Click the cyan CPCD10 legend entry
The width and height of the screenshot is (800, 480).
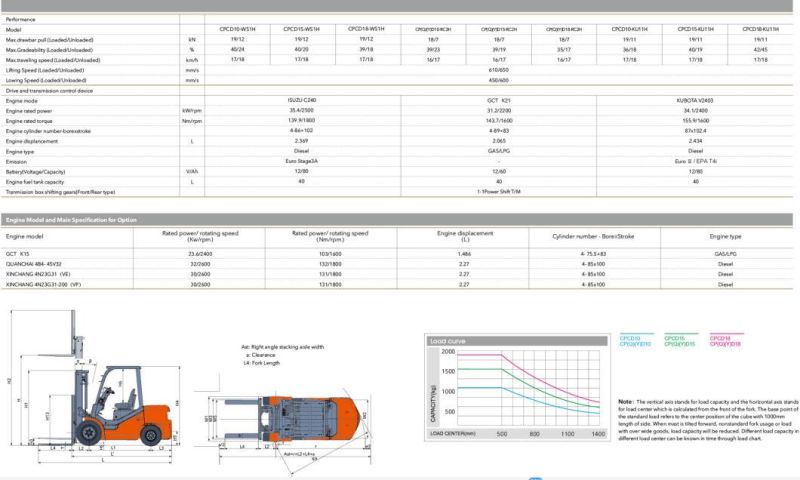635,341
